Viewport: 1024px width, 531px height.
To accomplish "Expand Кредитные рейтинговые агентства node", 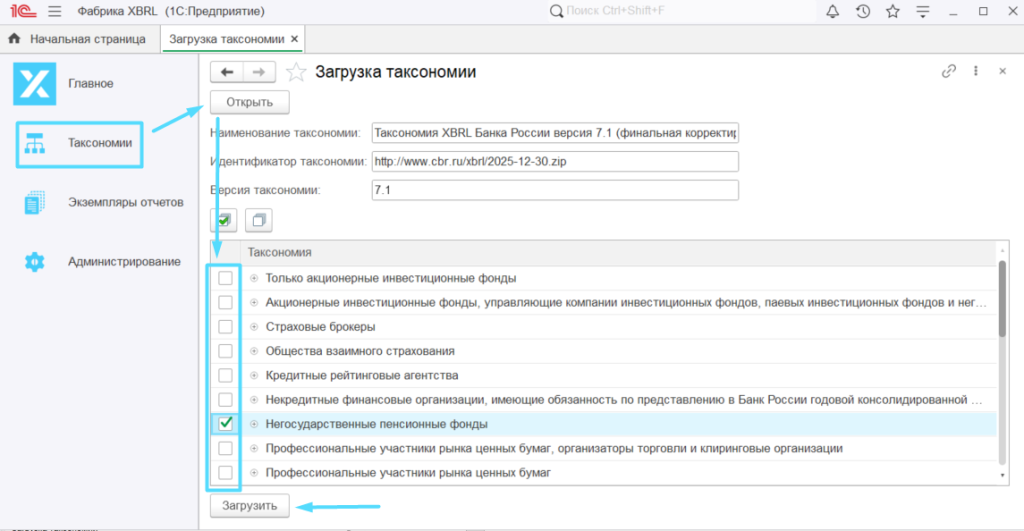I will (x=254, y=376).
